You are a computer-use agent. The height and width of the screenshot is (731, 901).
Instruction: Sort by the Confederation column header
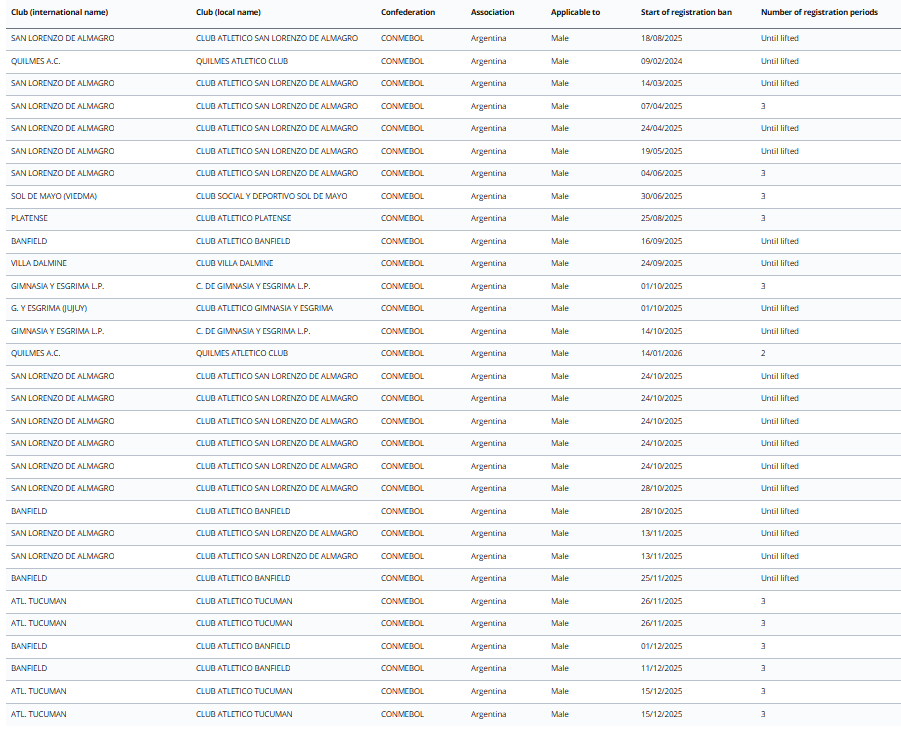[408, 12]
